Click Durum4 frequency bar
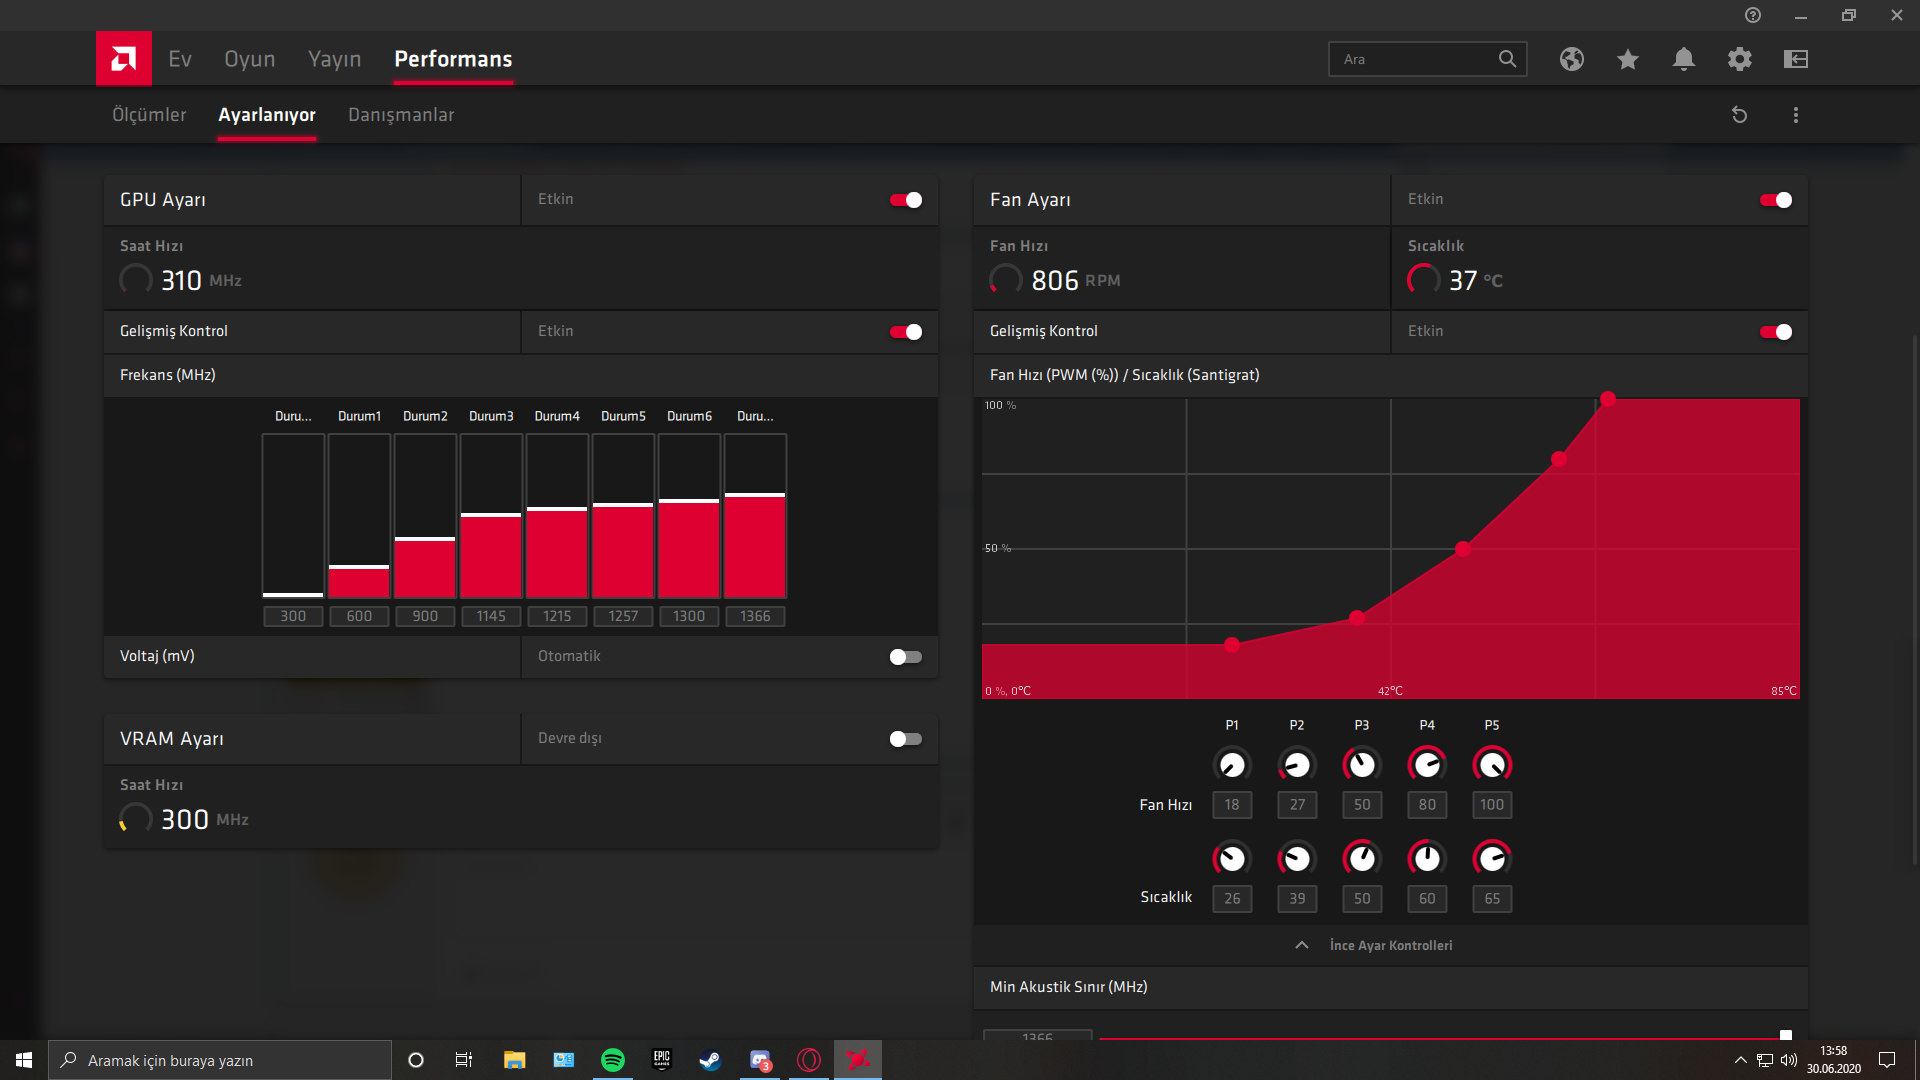The height and width of the screenshot is (1080, 1920). tap(557, 516)
